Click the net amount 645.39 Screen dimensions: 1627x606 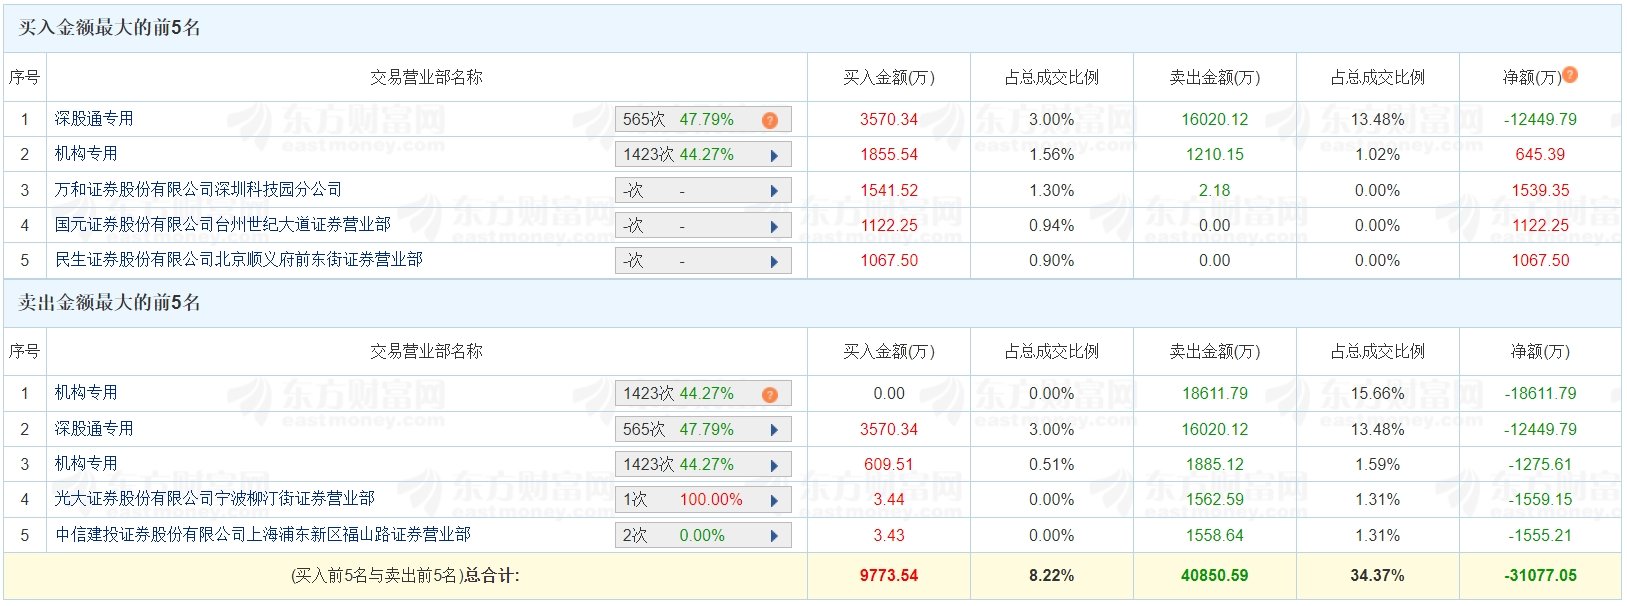point(1541,155)
